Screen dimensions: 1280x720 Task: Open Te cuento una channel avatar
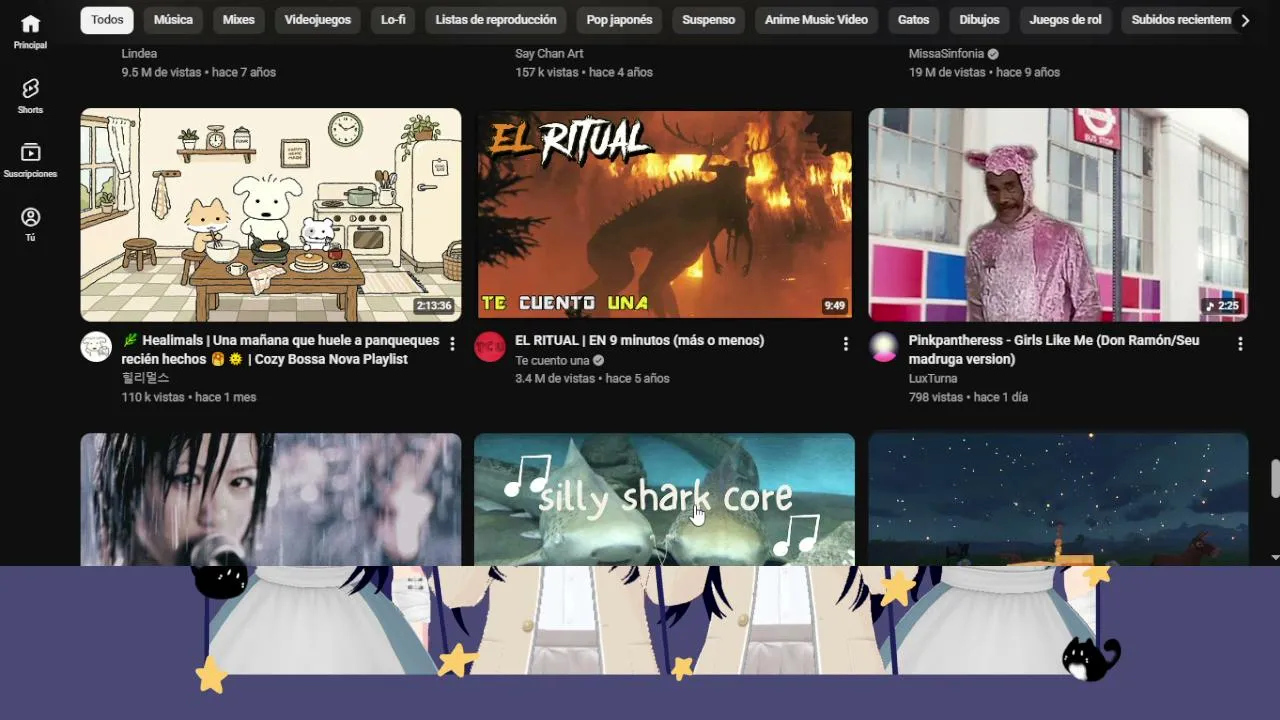pyautogui.click(x=490, y=347)
